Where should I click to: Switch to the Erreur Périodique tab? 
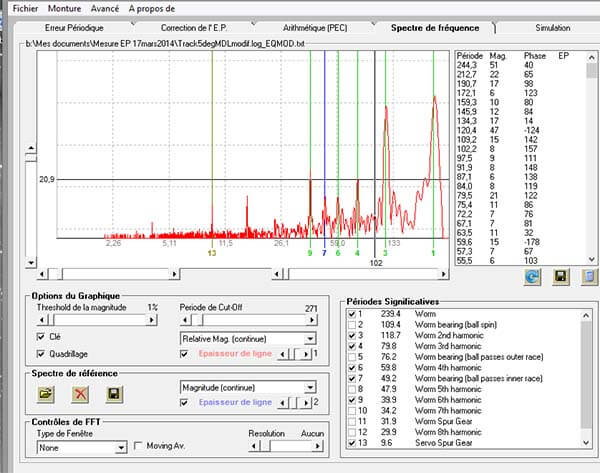pos(74,28)
